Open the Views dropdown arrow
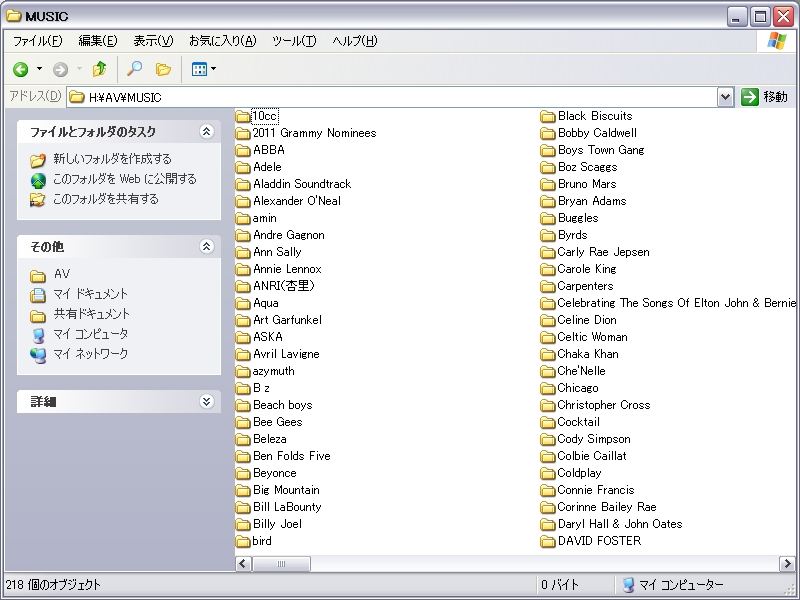Viewport: 800px width, 600px height. [x=213, y=68]
